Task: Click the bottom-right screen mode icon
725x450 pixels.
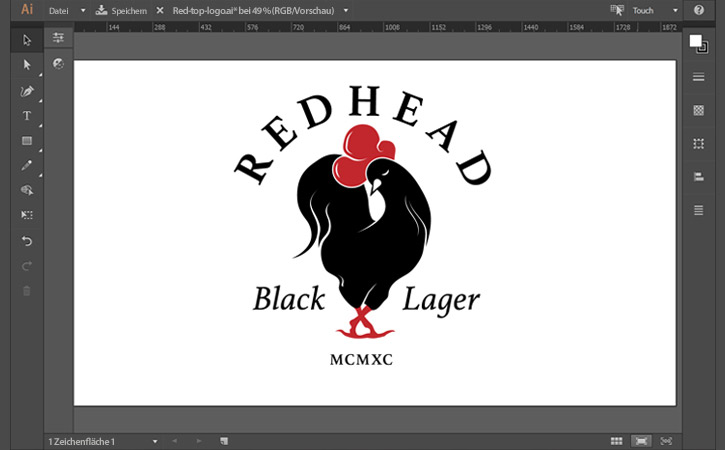Action: point(666,441)
